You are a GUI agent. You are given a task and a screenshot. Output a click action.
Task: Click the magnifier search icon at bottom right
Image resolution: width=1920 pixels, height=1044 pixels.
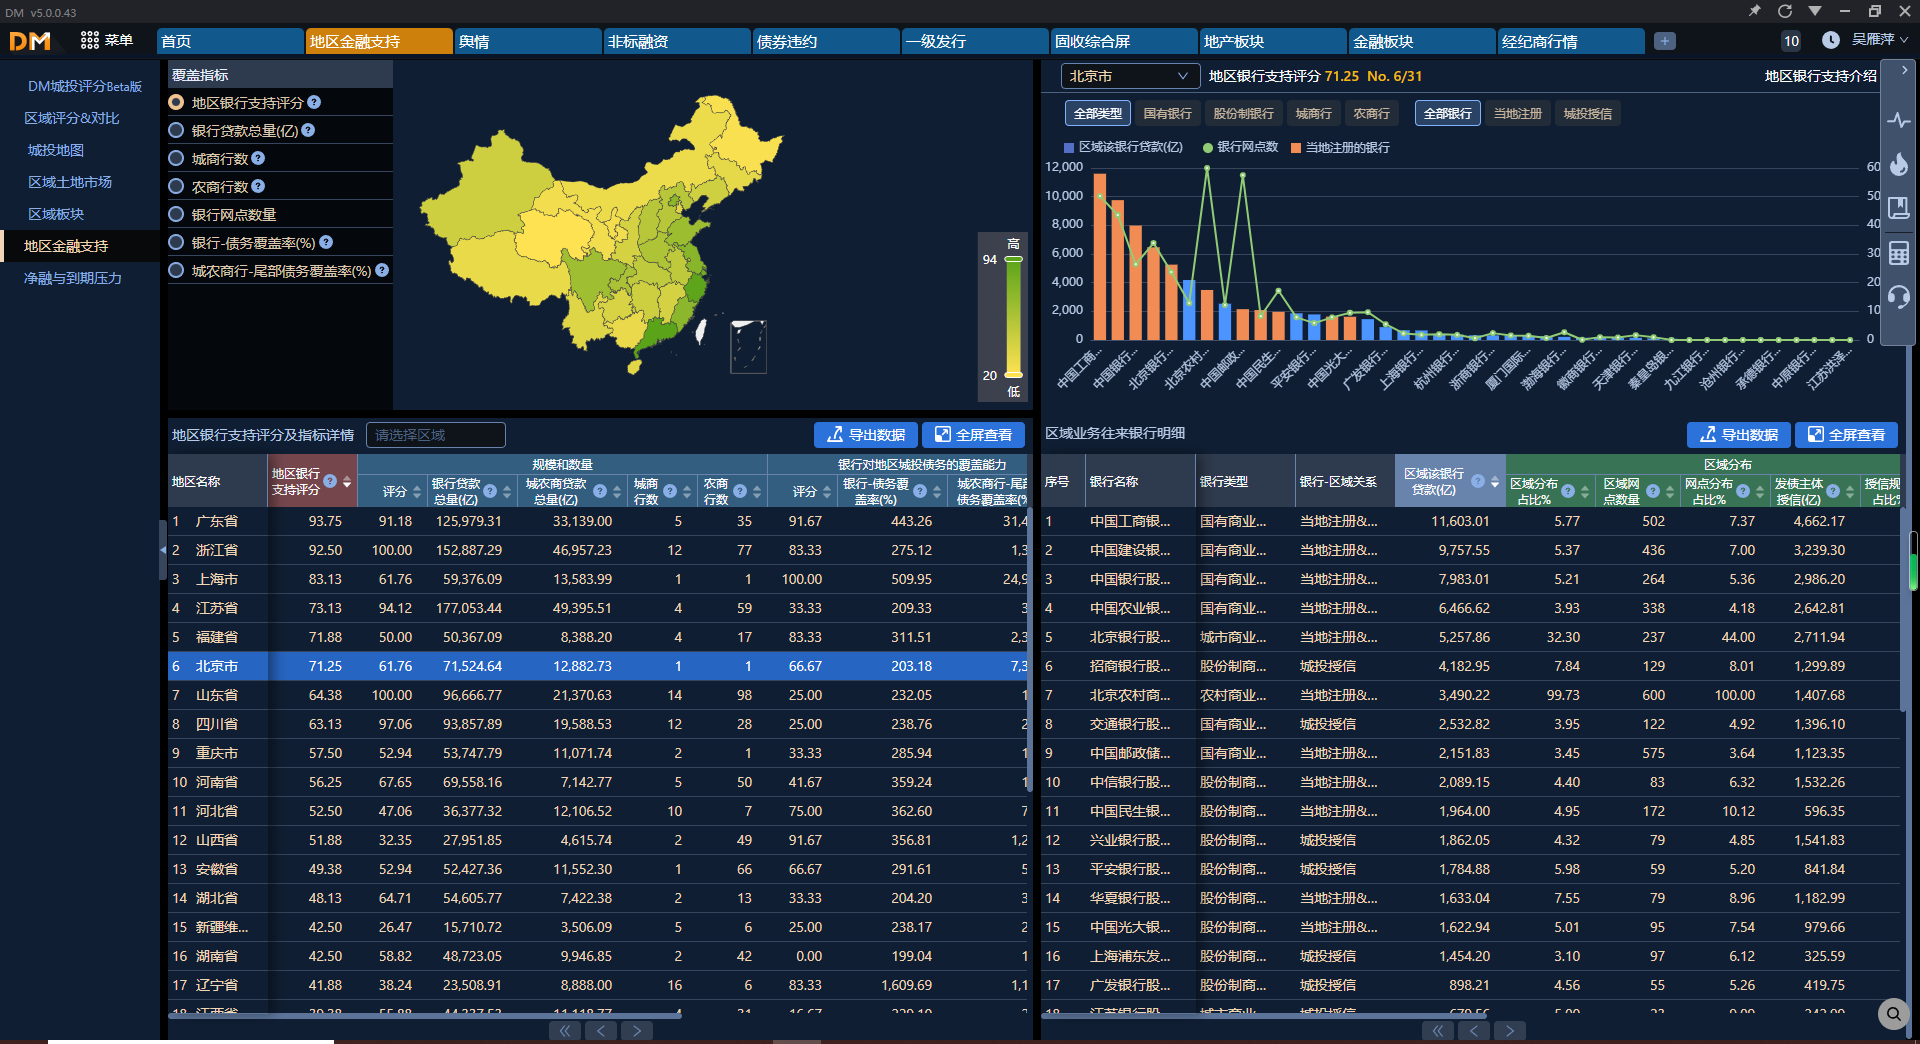tap(1893, 1014)
